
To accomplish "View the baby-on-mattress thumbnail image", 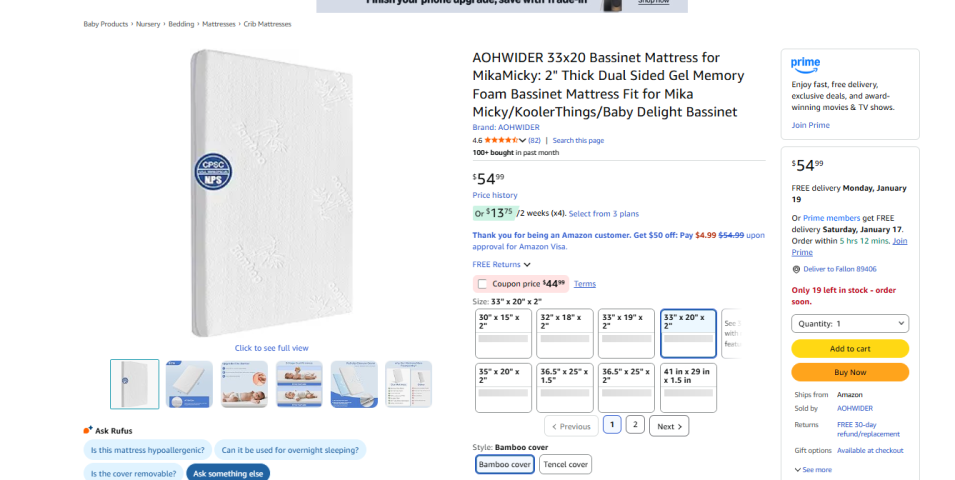I will pos(244,384).
